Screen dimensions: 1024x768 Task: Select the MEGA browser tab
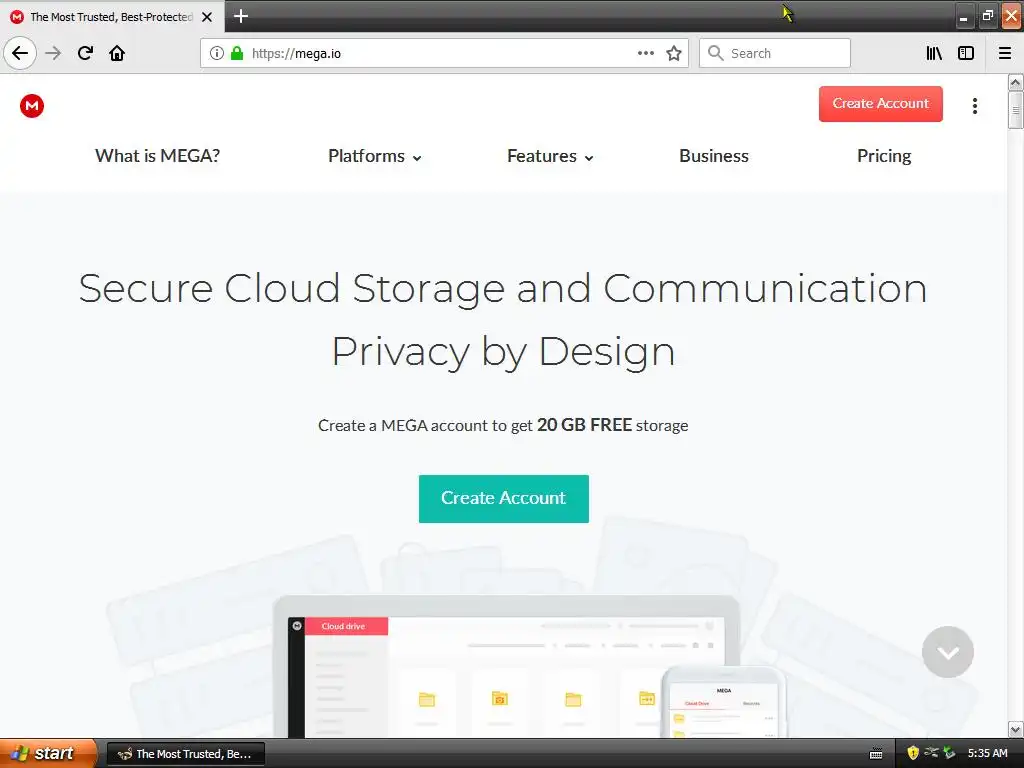pyautogui.click(x=111, y=17)
